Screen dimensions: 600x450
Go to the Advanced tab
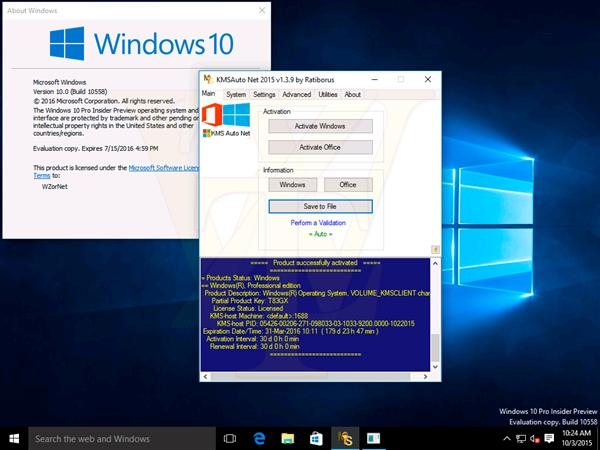coord(297,95)
